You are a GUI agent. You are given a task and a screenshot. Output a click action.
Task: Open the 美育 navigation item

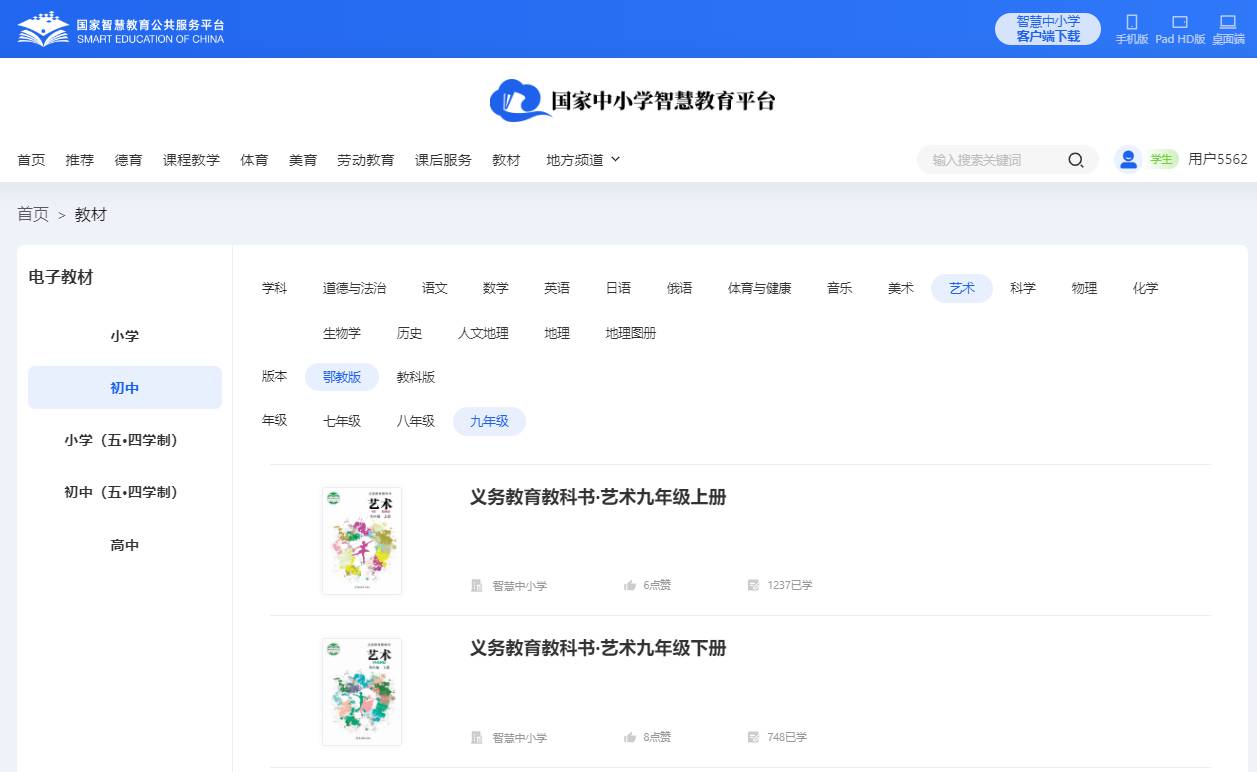click(303, 160)
